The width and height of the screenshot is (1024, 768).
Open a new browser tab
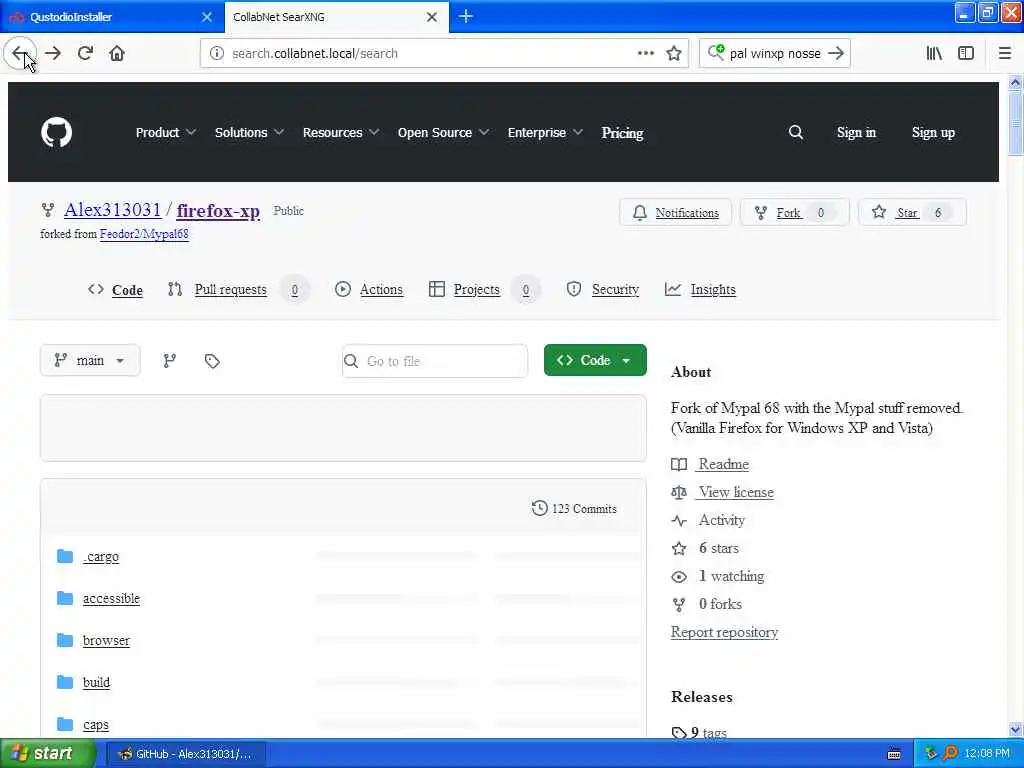pyautogui.click(x=466, y=16)
